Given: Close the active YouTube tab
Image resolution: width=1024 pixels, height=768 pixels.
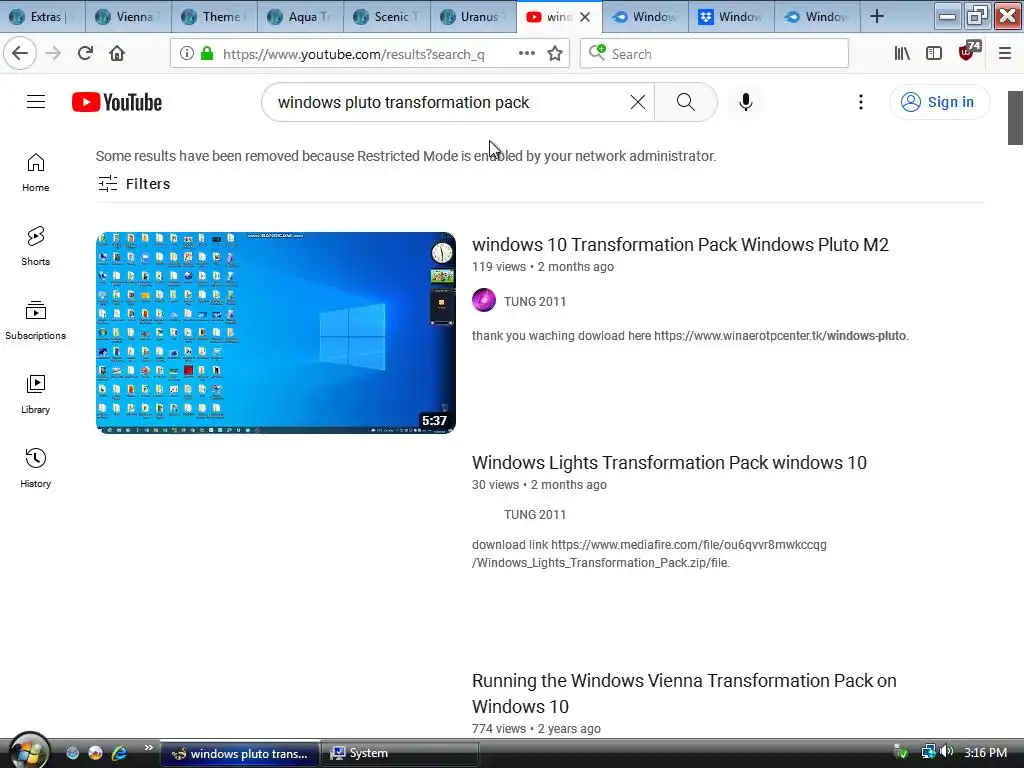Looking at the screenshot, I should 585,17.
